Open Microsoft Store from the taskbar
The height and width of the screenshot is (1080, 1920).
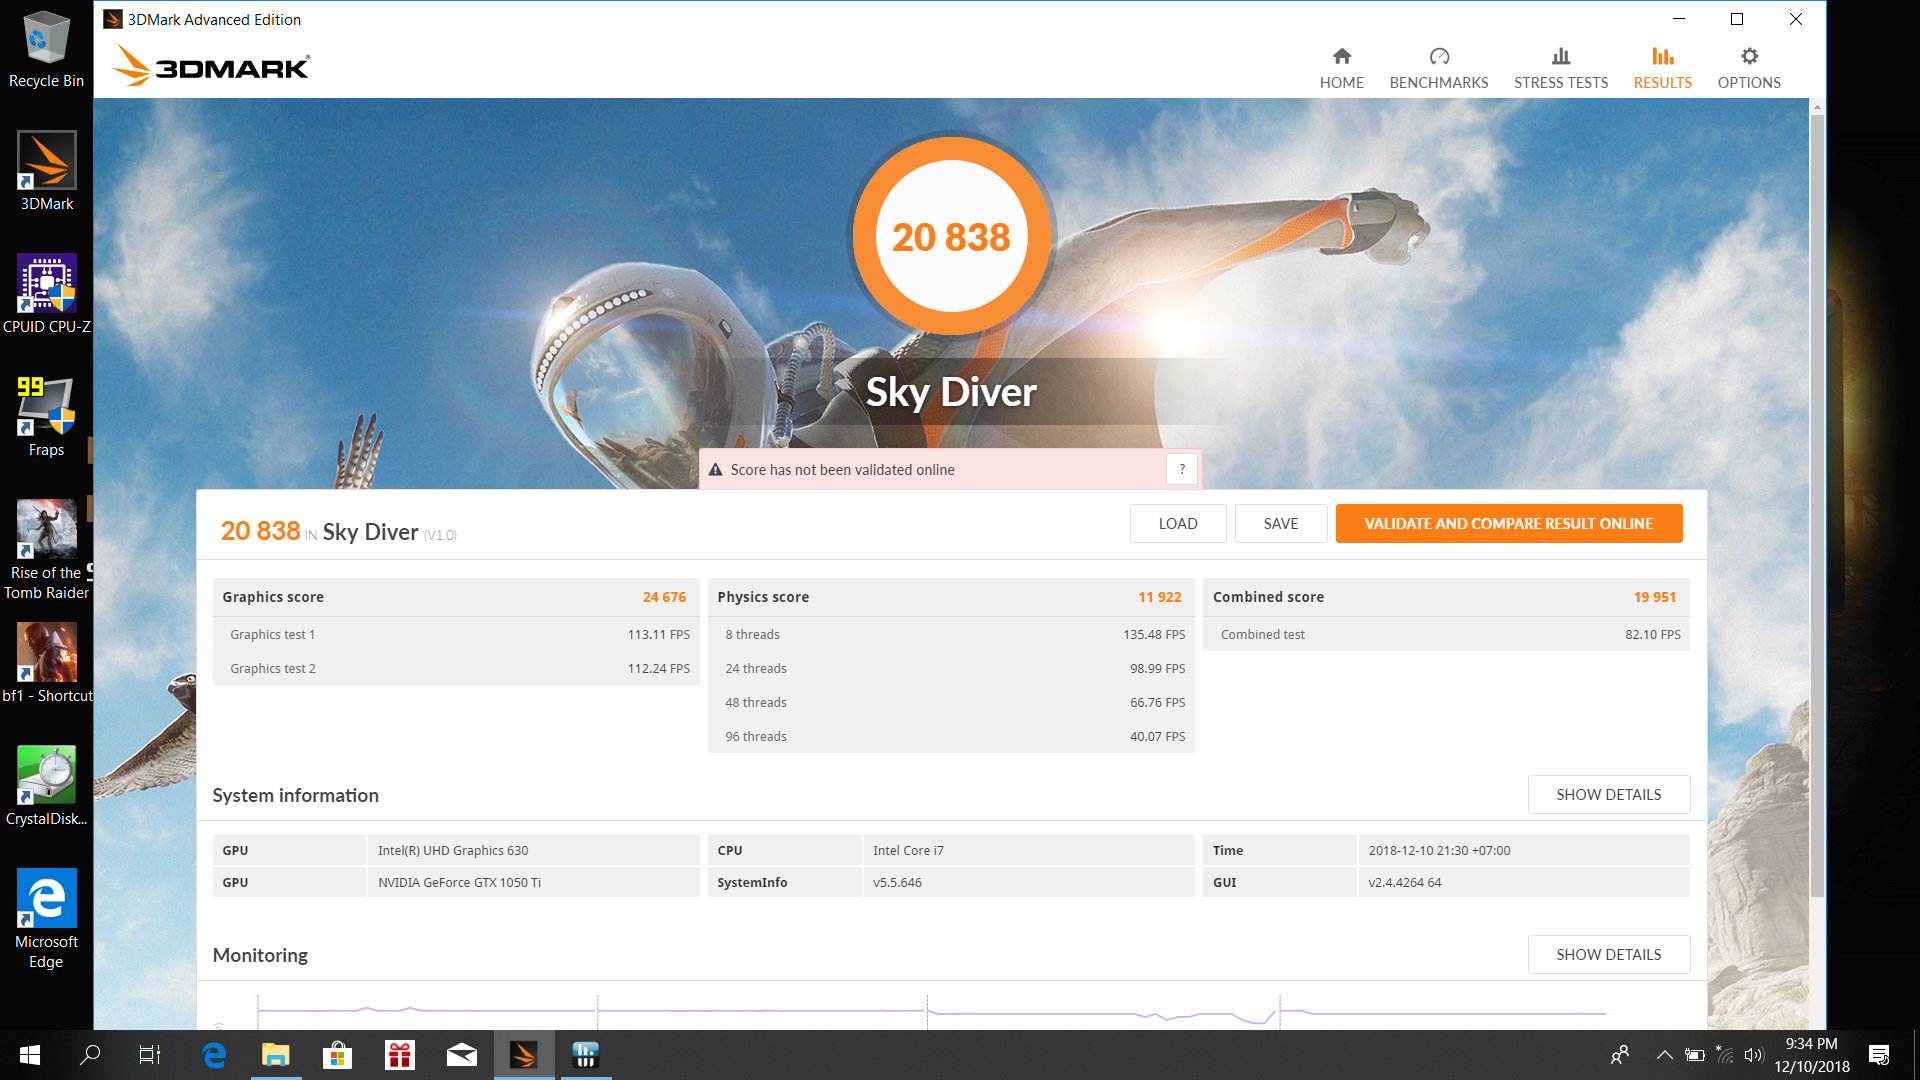coord(337,1055)
